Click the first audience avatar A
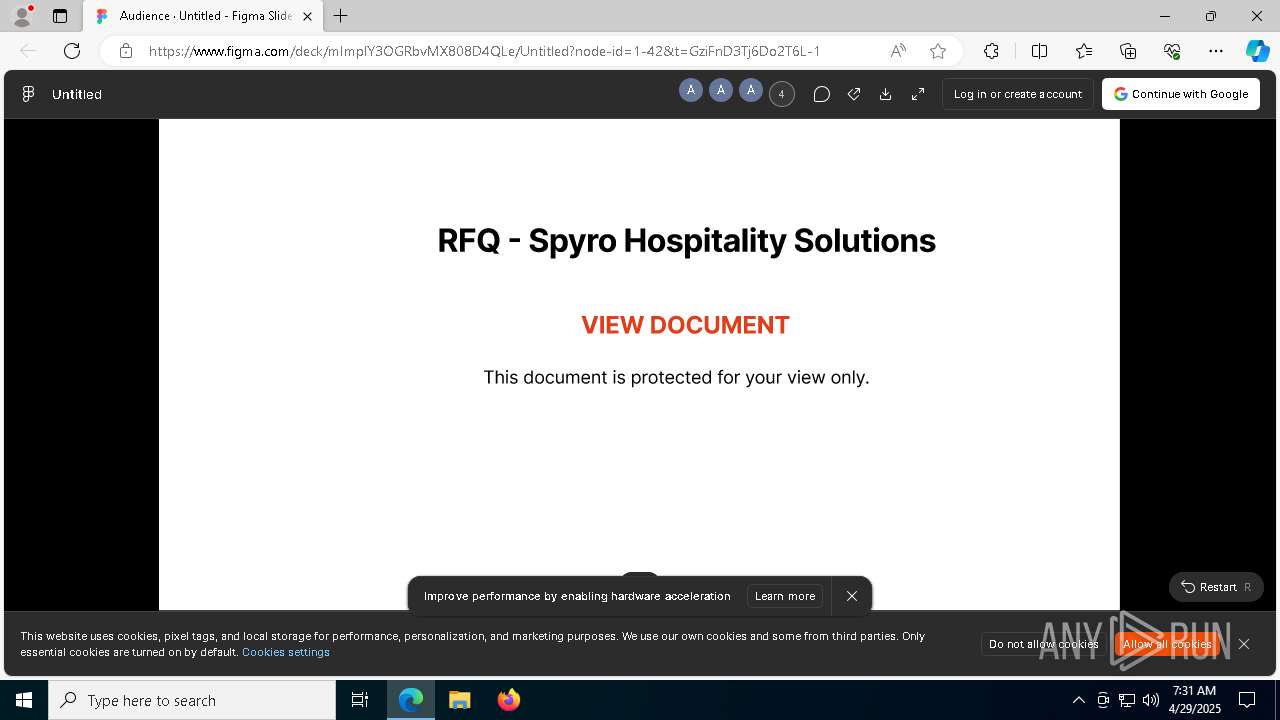 tap(690, 91)
